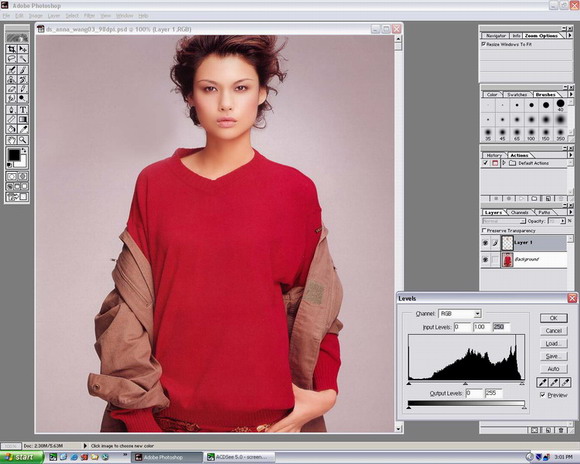Image resolution: width=580 pixels, height=464 pixels.
Task: Switch to the Channels tab
Action: click(519, 212)
